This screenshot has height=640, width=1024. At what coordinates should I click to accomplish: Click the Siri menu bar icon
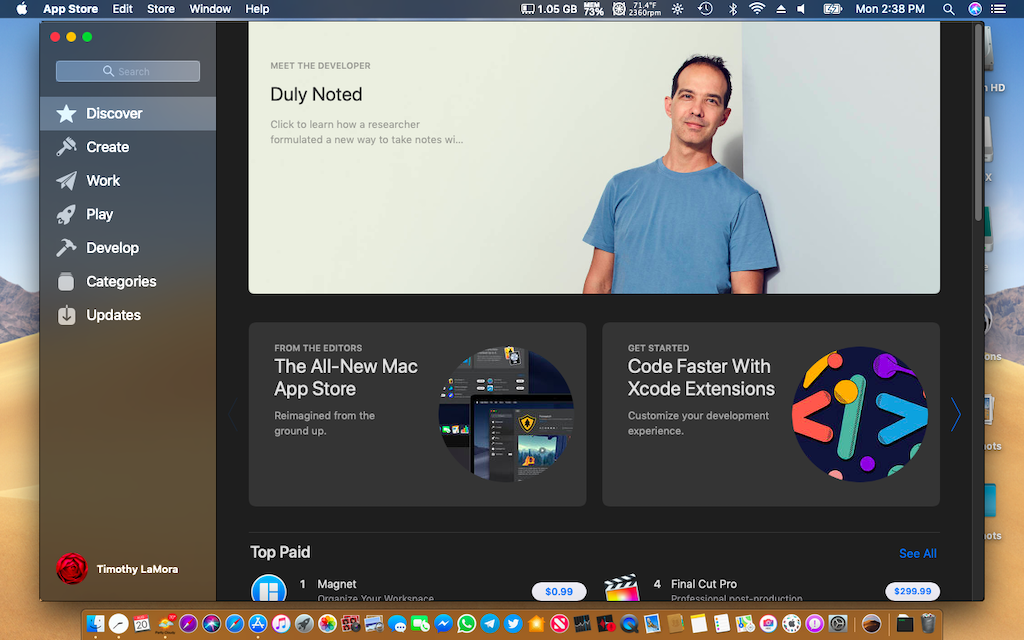click(x=974, y=9)
